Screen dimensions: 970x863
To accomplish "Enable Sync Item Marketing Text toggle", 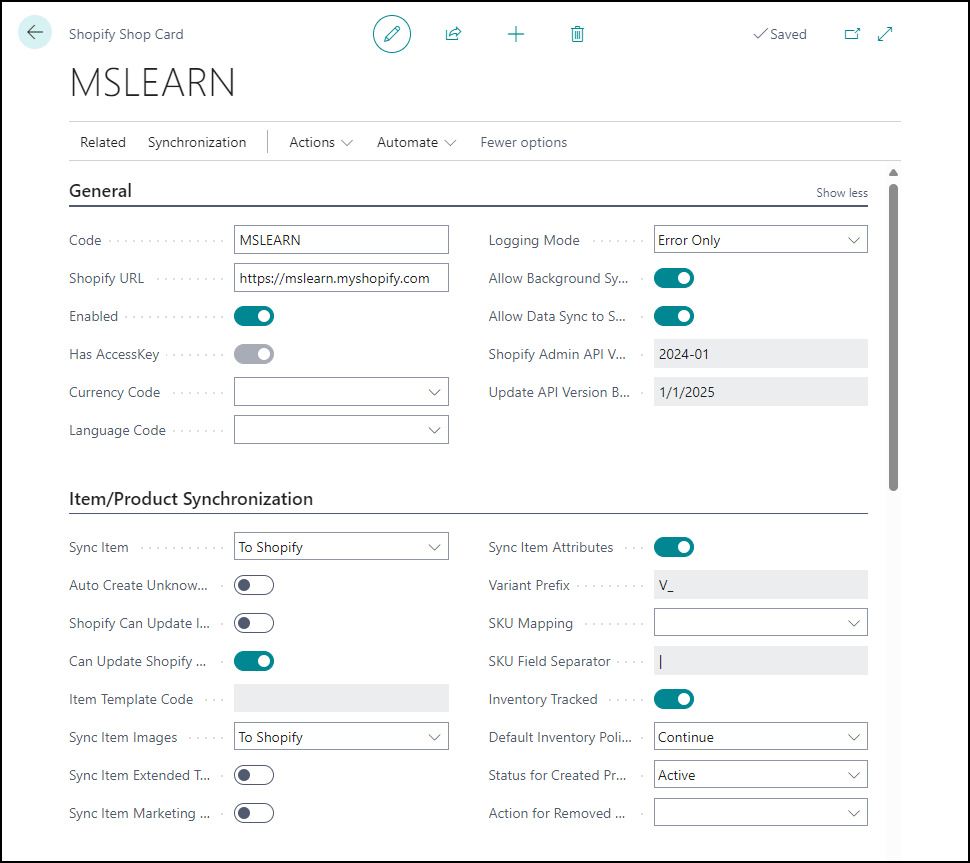I will (x=254, y=814).
